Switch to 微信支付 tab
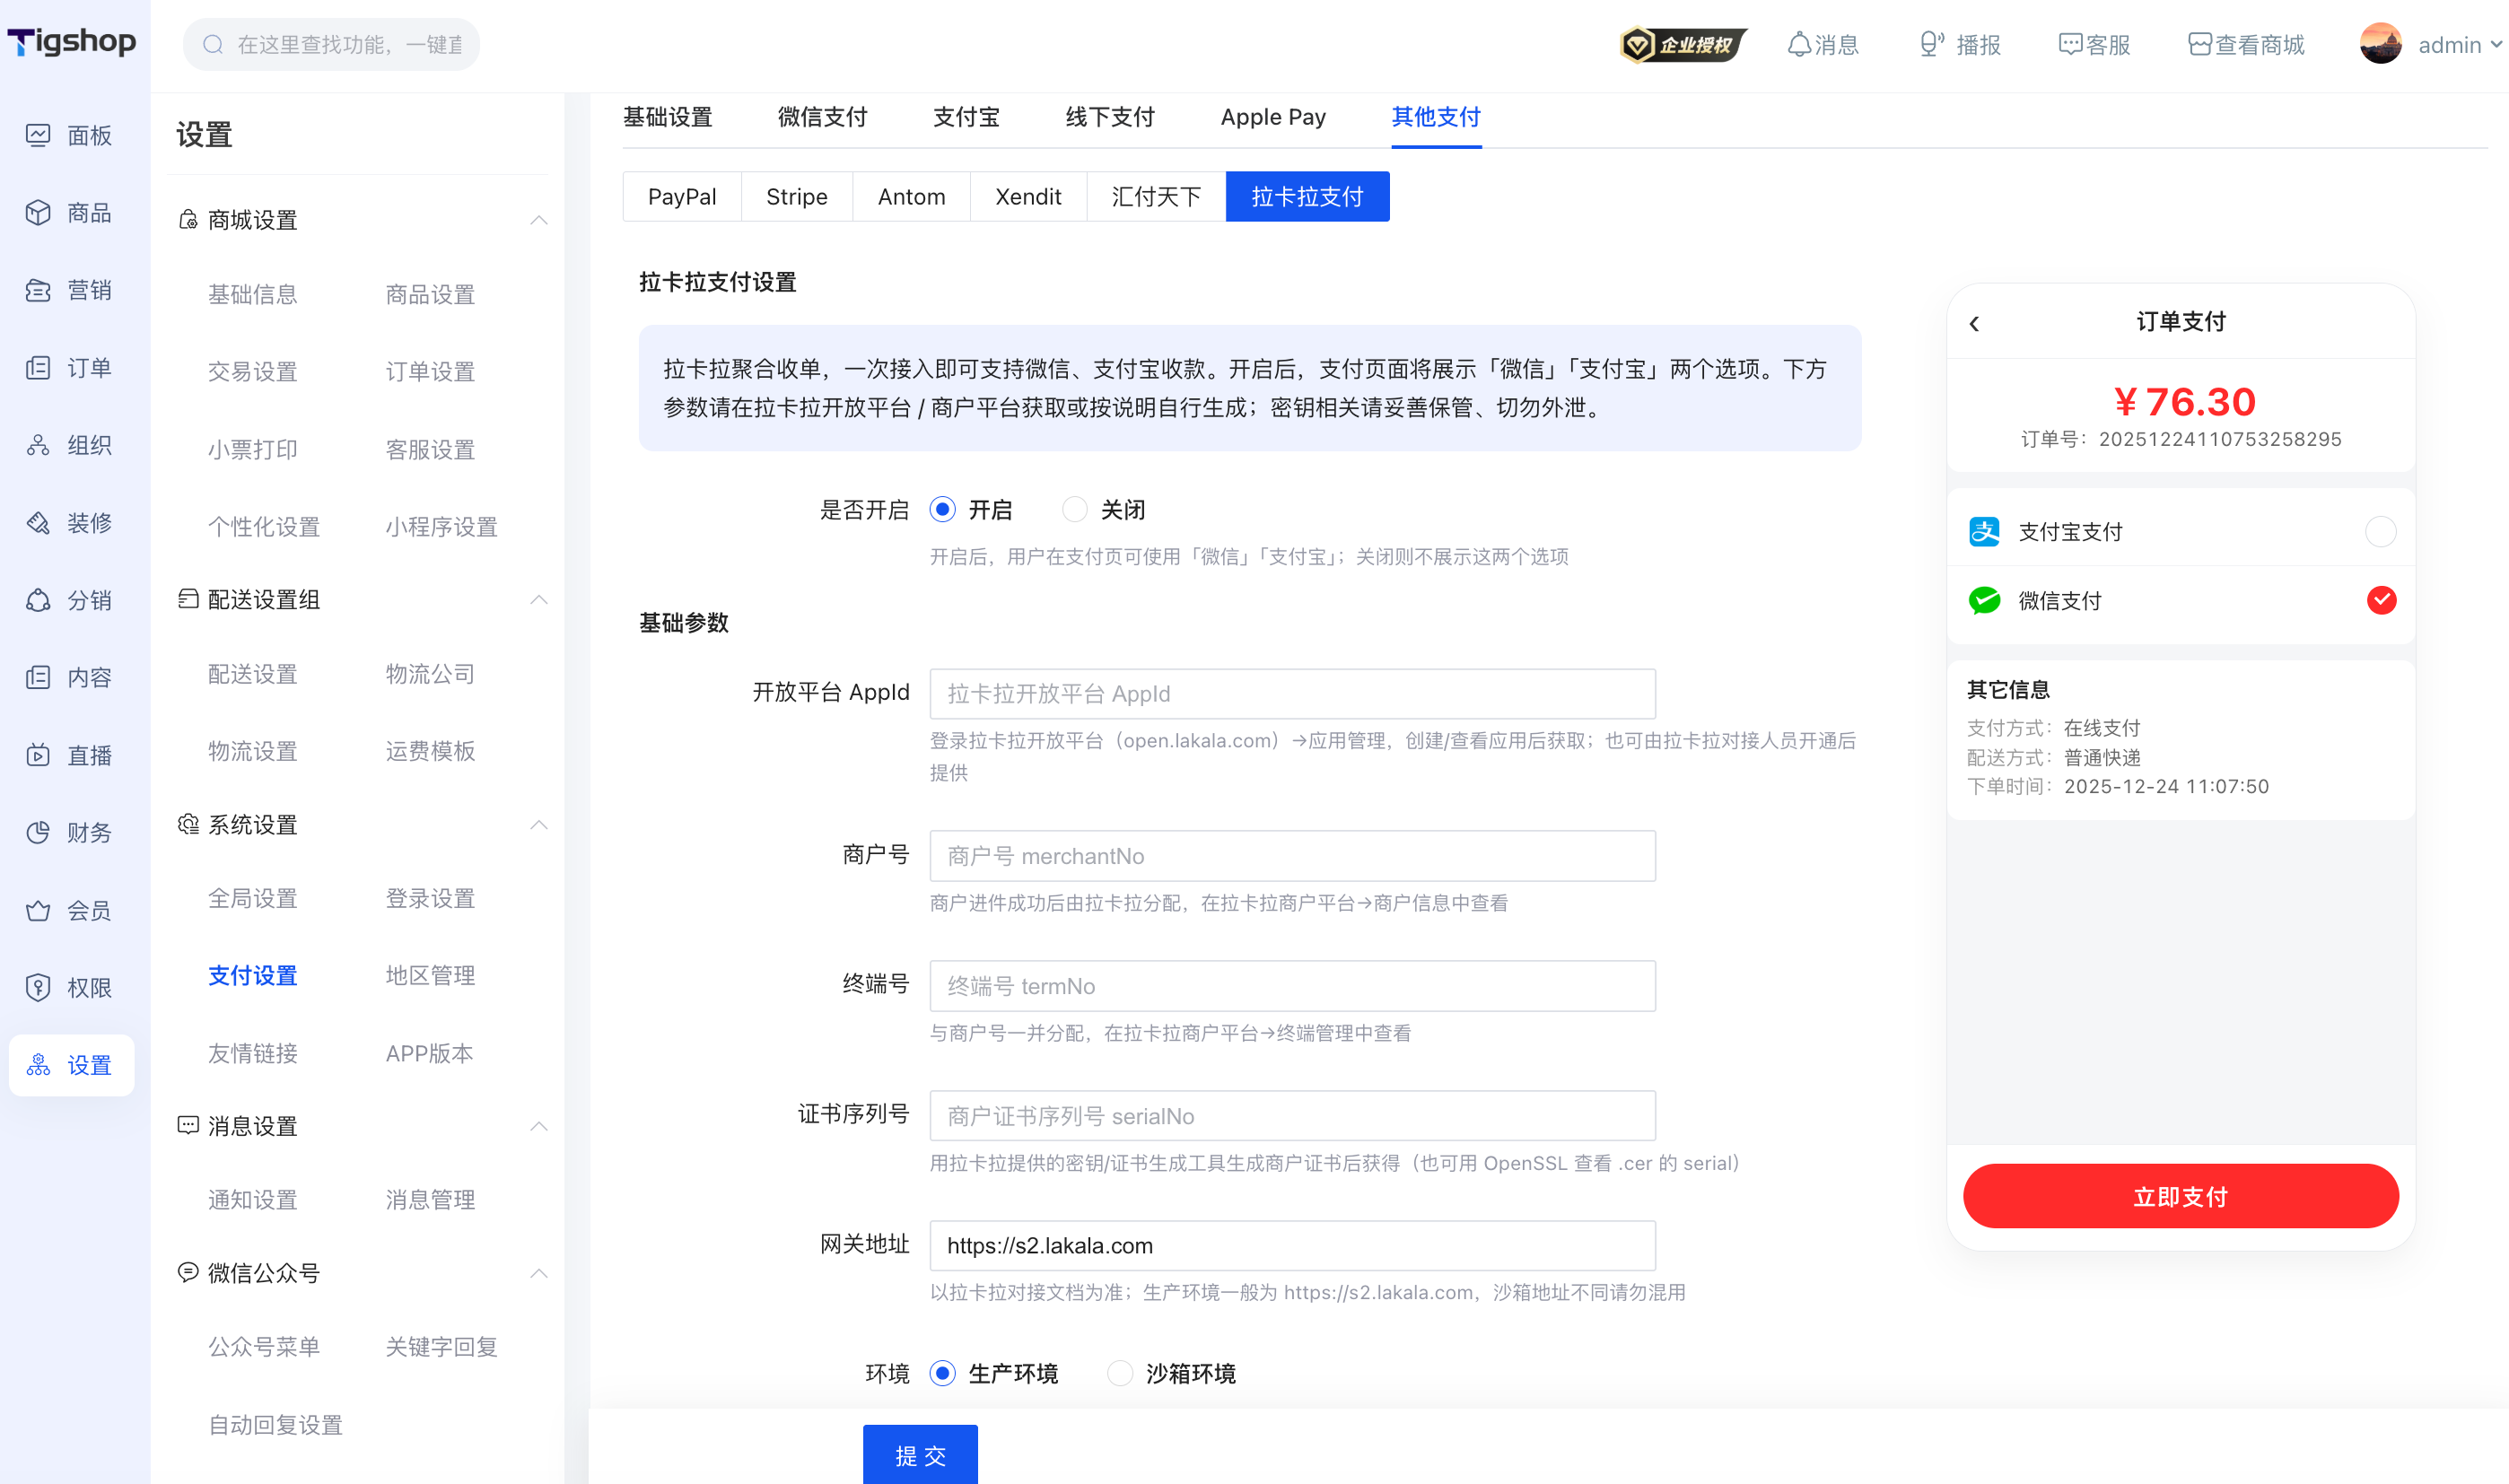 coord(822,117)
